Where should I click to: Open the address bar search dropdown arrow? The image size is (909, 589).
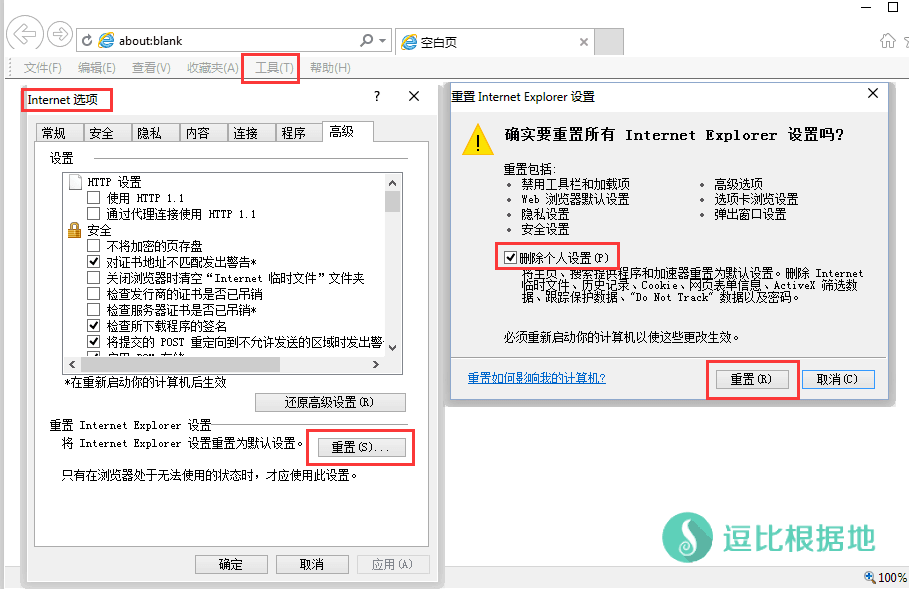pos(383,41)
